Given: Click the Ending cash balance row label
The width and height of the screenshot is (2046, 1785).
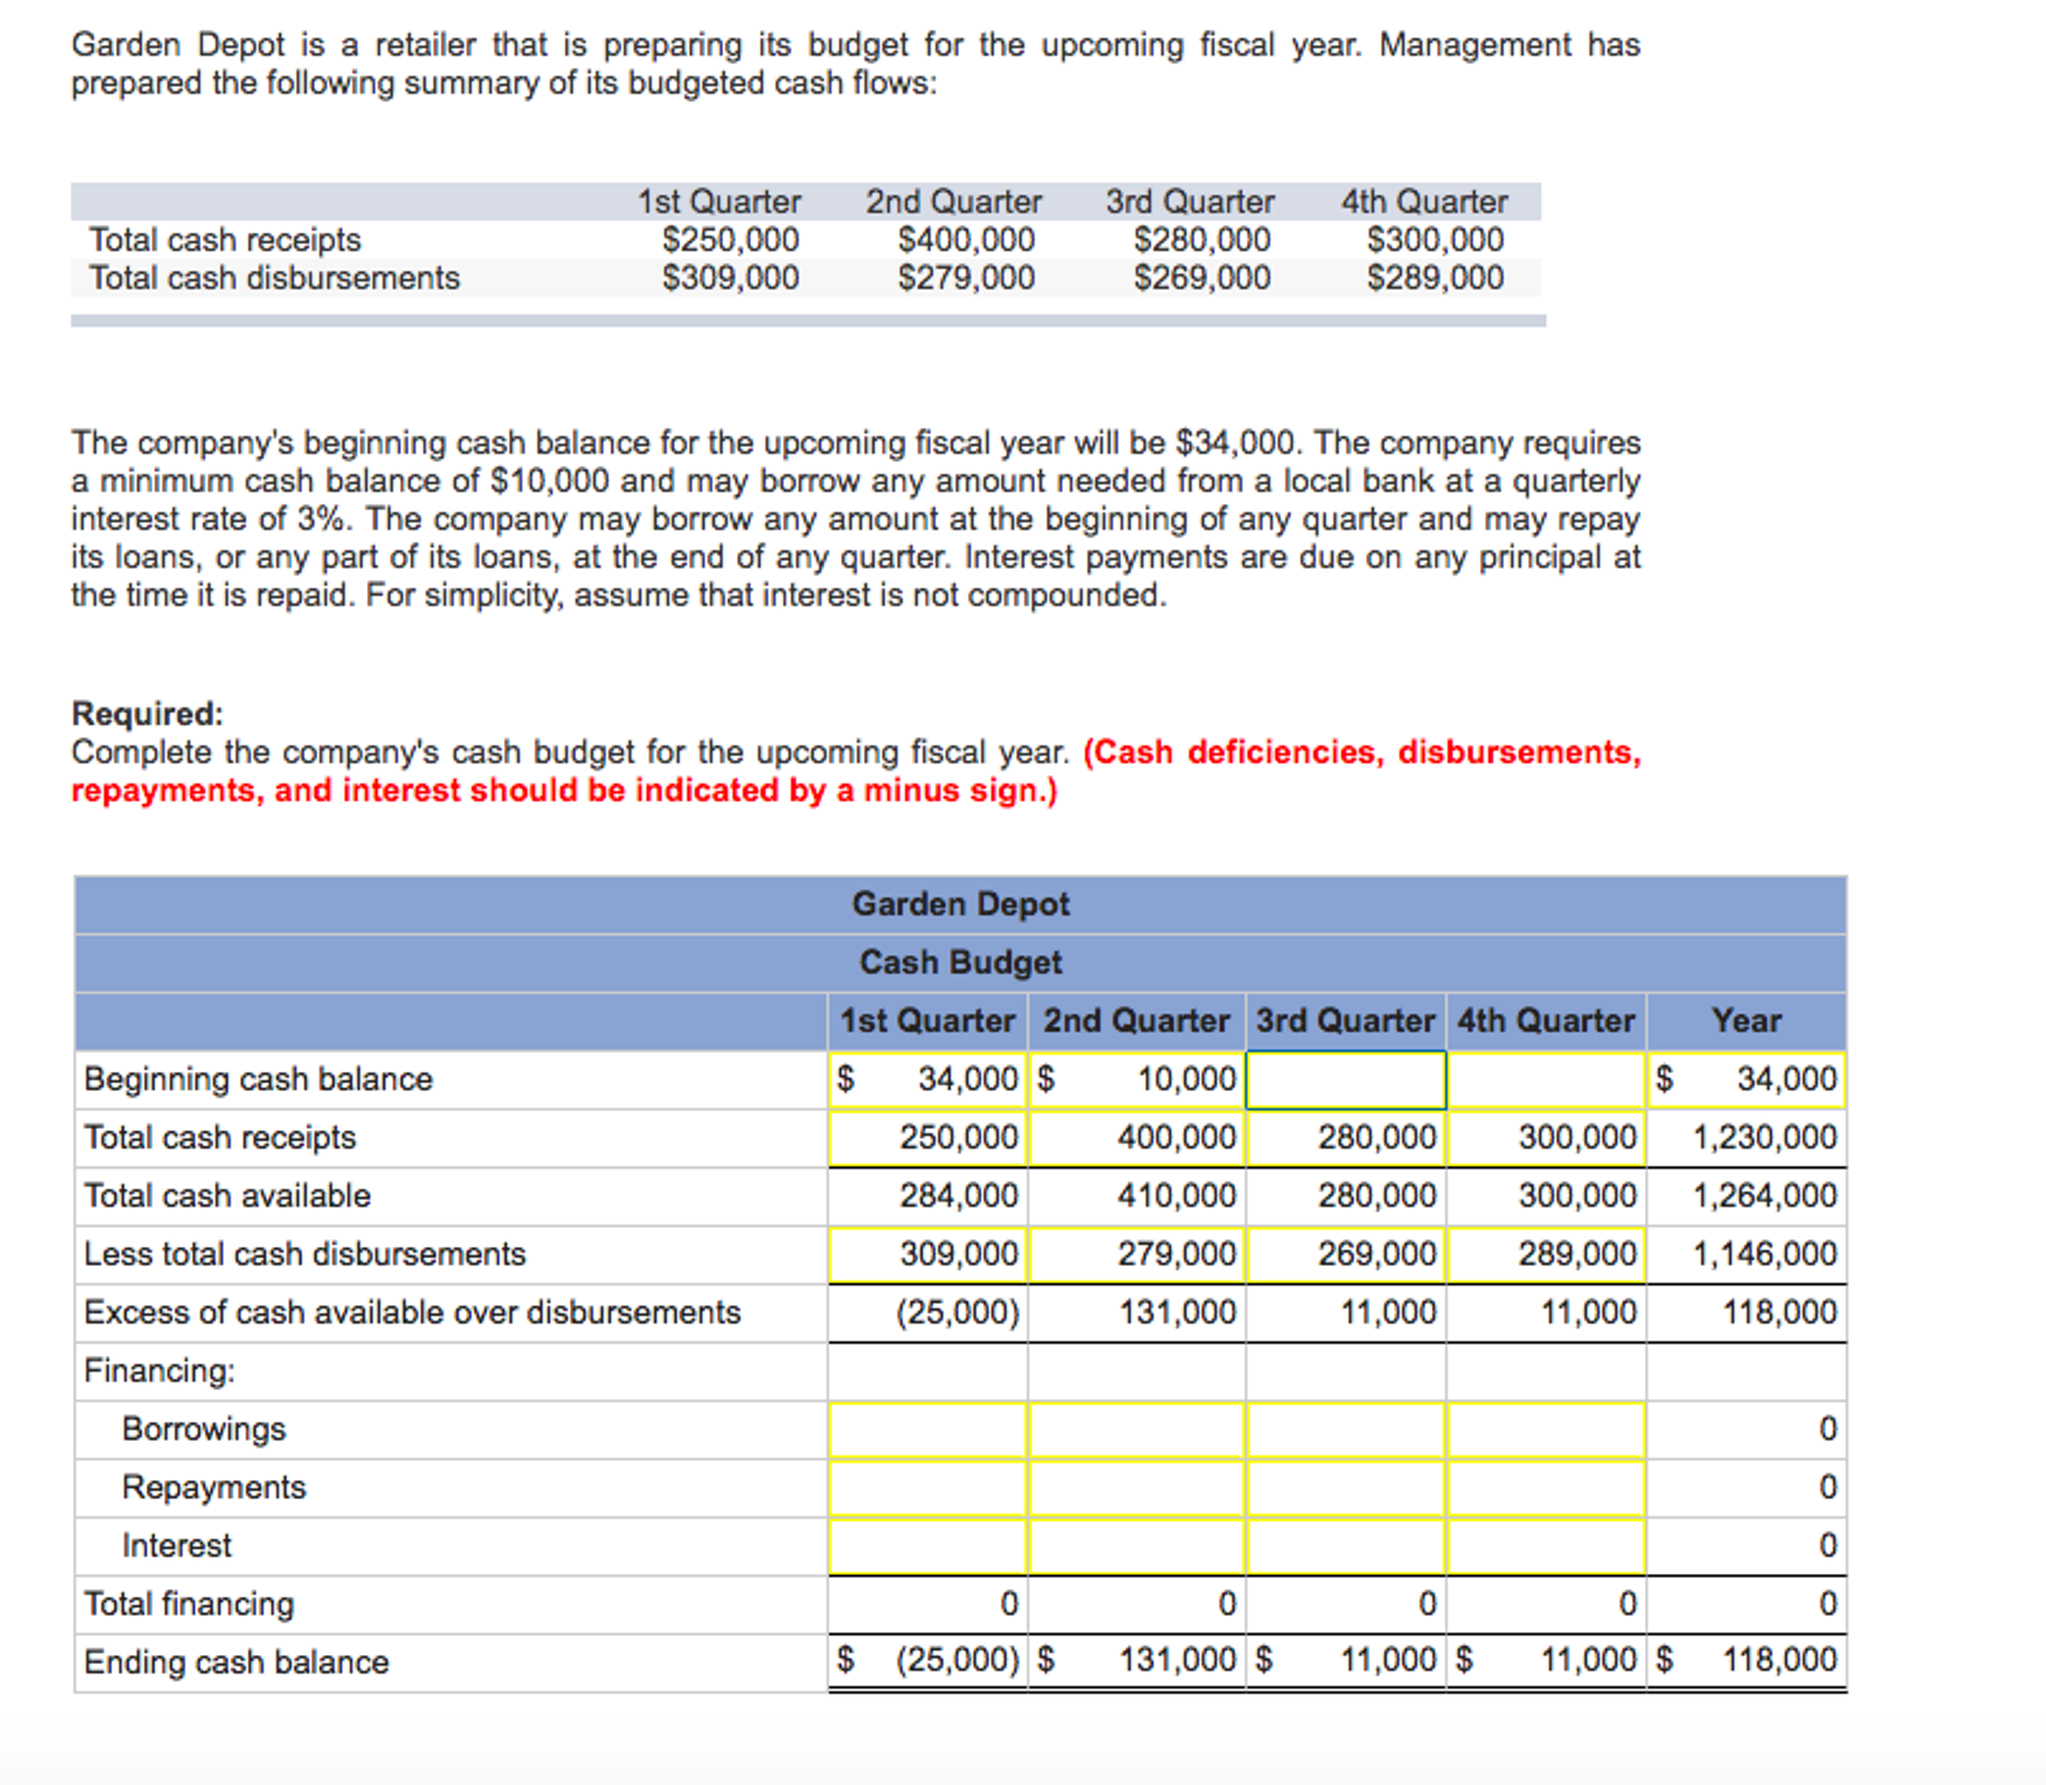Looking at the screenshot, I should (236, 1662).
